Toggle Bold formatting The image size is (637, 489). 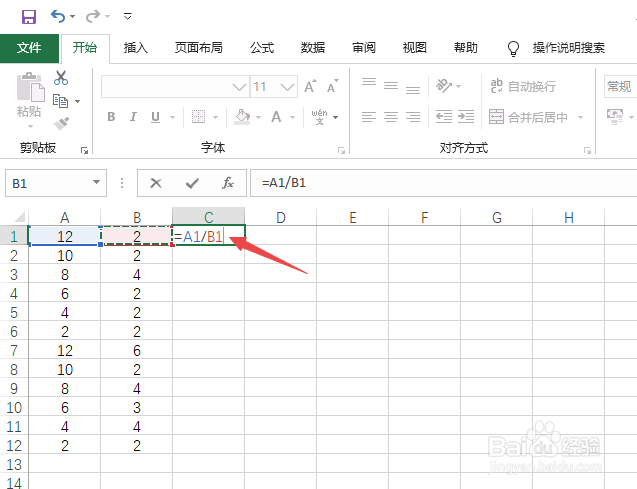pos(111,117)
